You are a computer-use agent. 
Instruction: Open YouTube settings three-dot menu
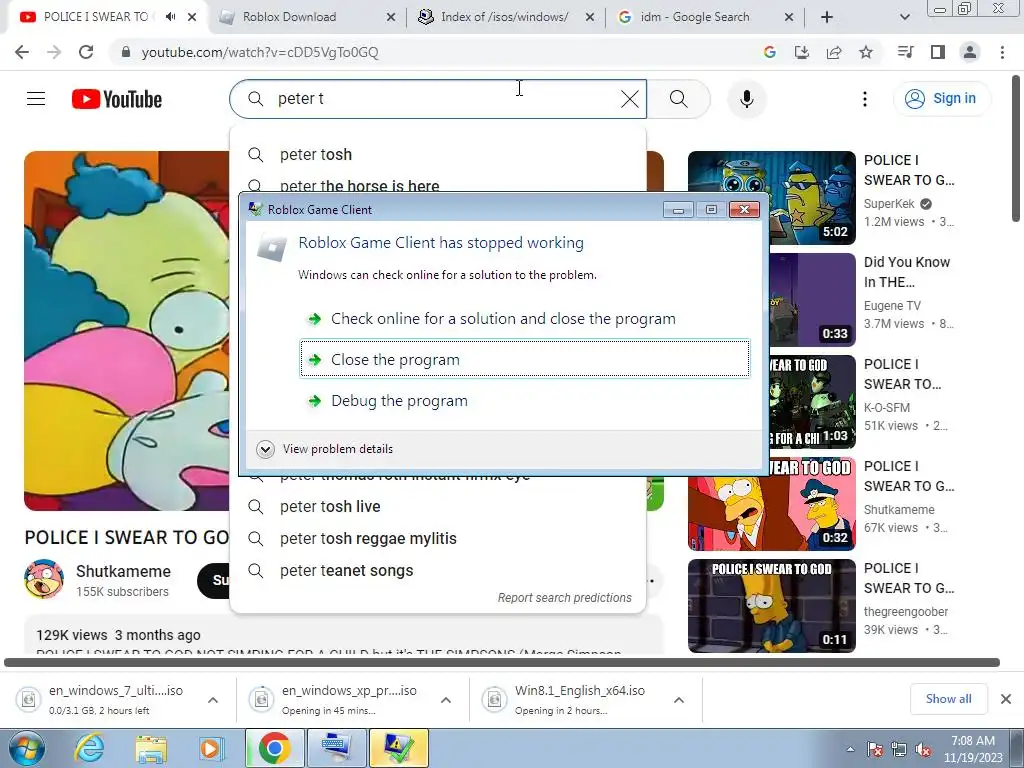865,99
